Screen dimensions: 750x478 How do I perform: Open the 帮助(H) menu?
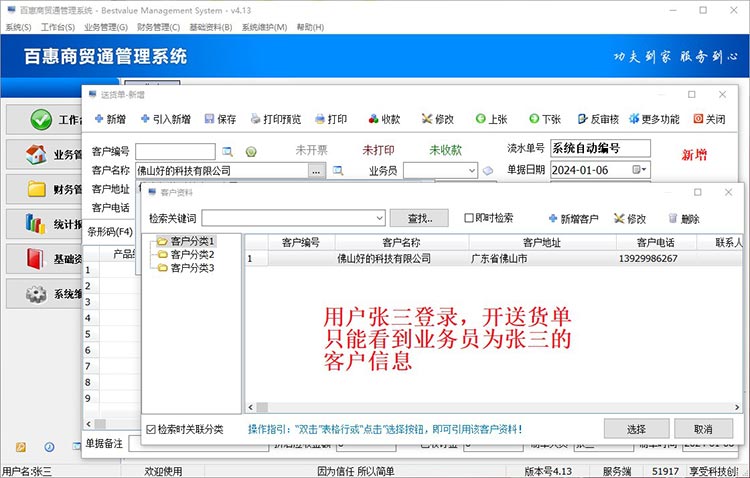310,27
